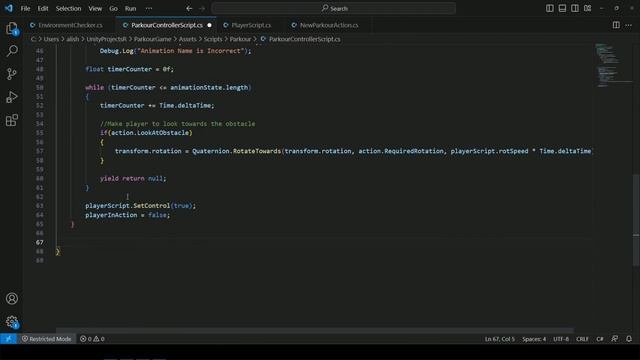Open the Accounts menu icon
The width and height of the screenshot is (640, 360).
coord(12,298)
